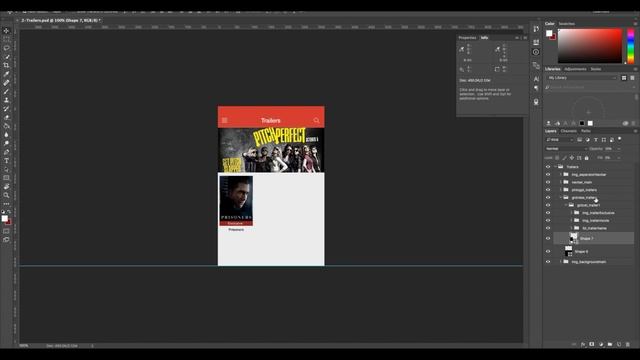Select the Healing Brush tool
640x360 pixels.
point(6,83)
